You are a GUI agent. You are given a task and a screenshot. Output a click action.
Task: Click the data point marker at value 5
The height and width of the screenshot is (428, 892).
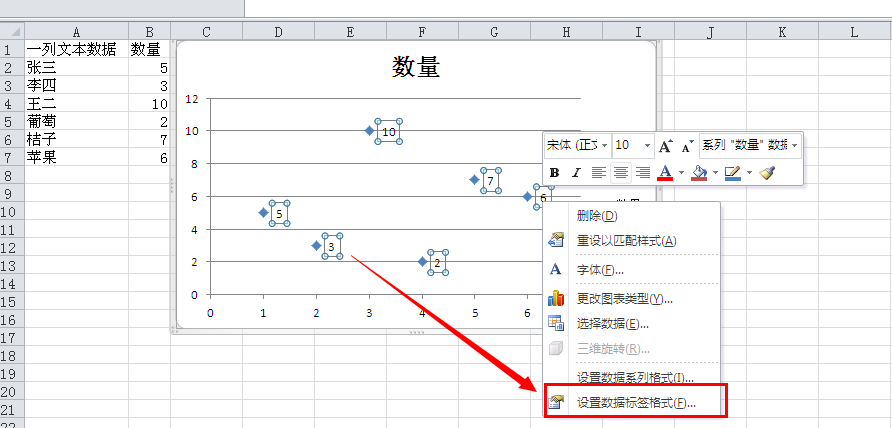(263, 213)
